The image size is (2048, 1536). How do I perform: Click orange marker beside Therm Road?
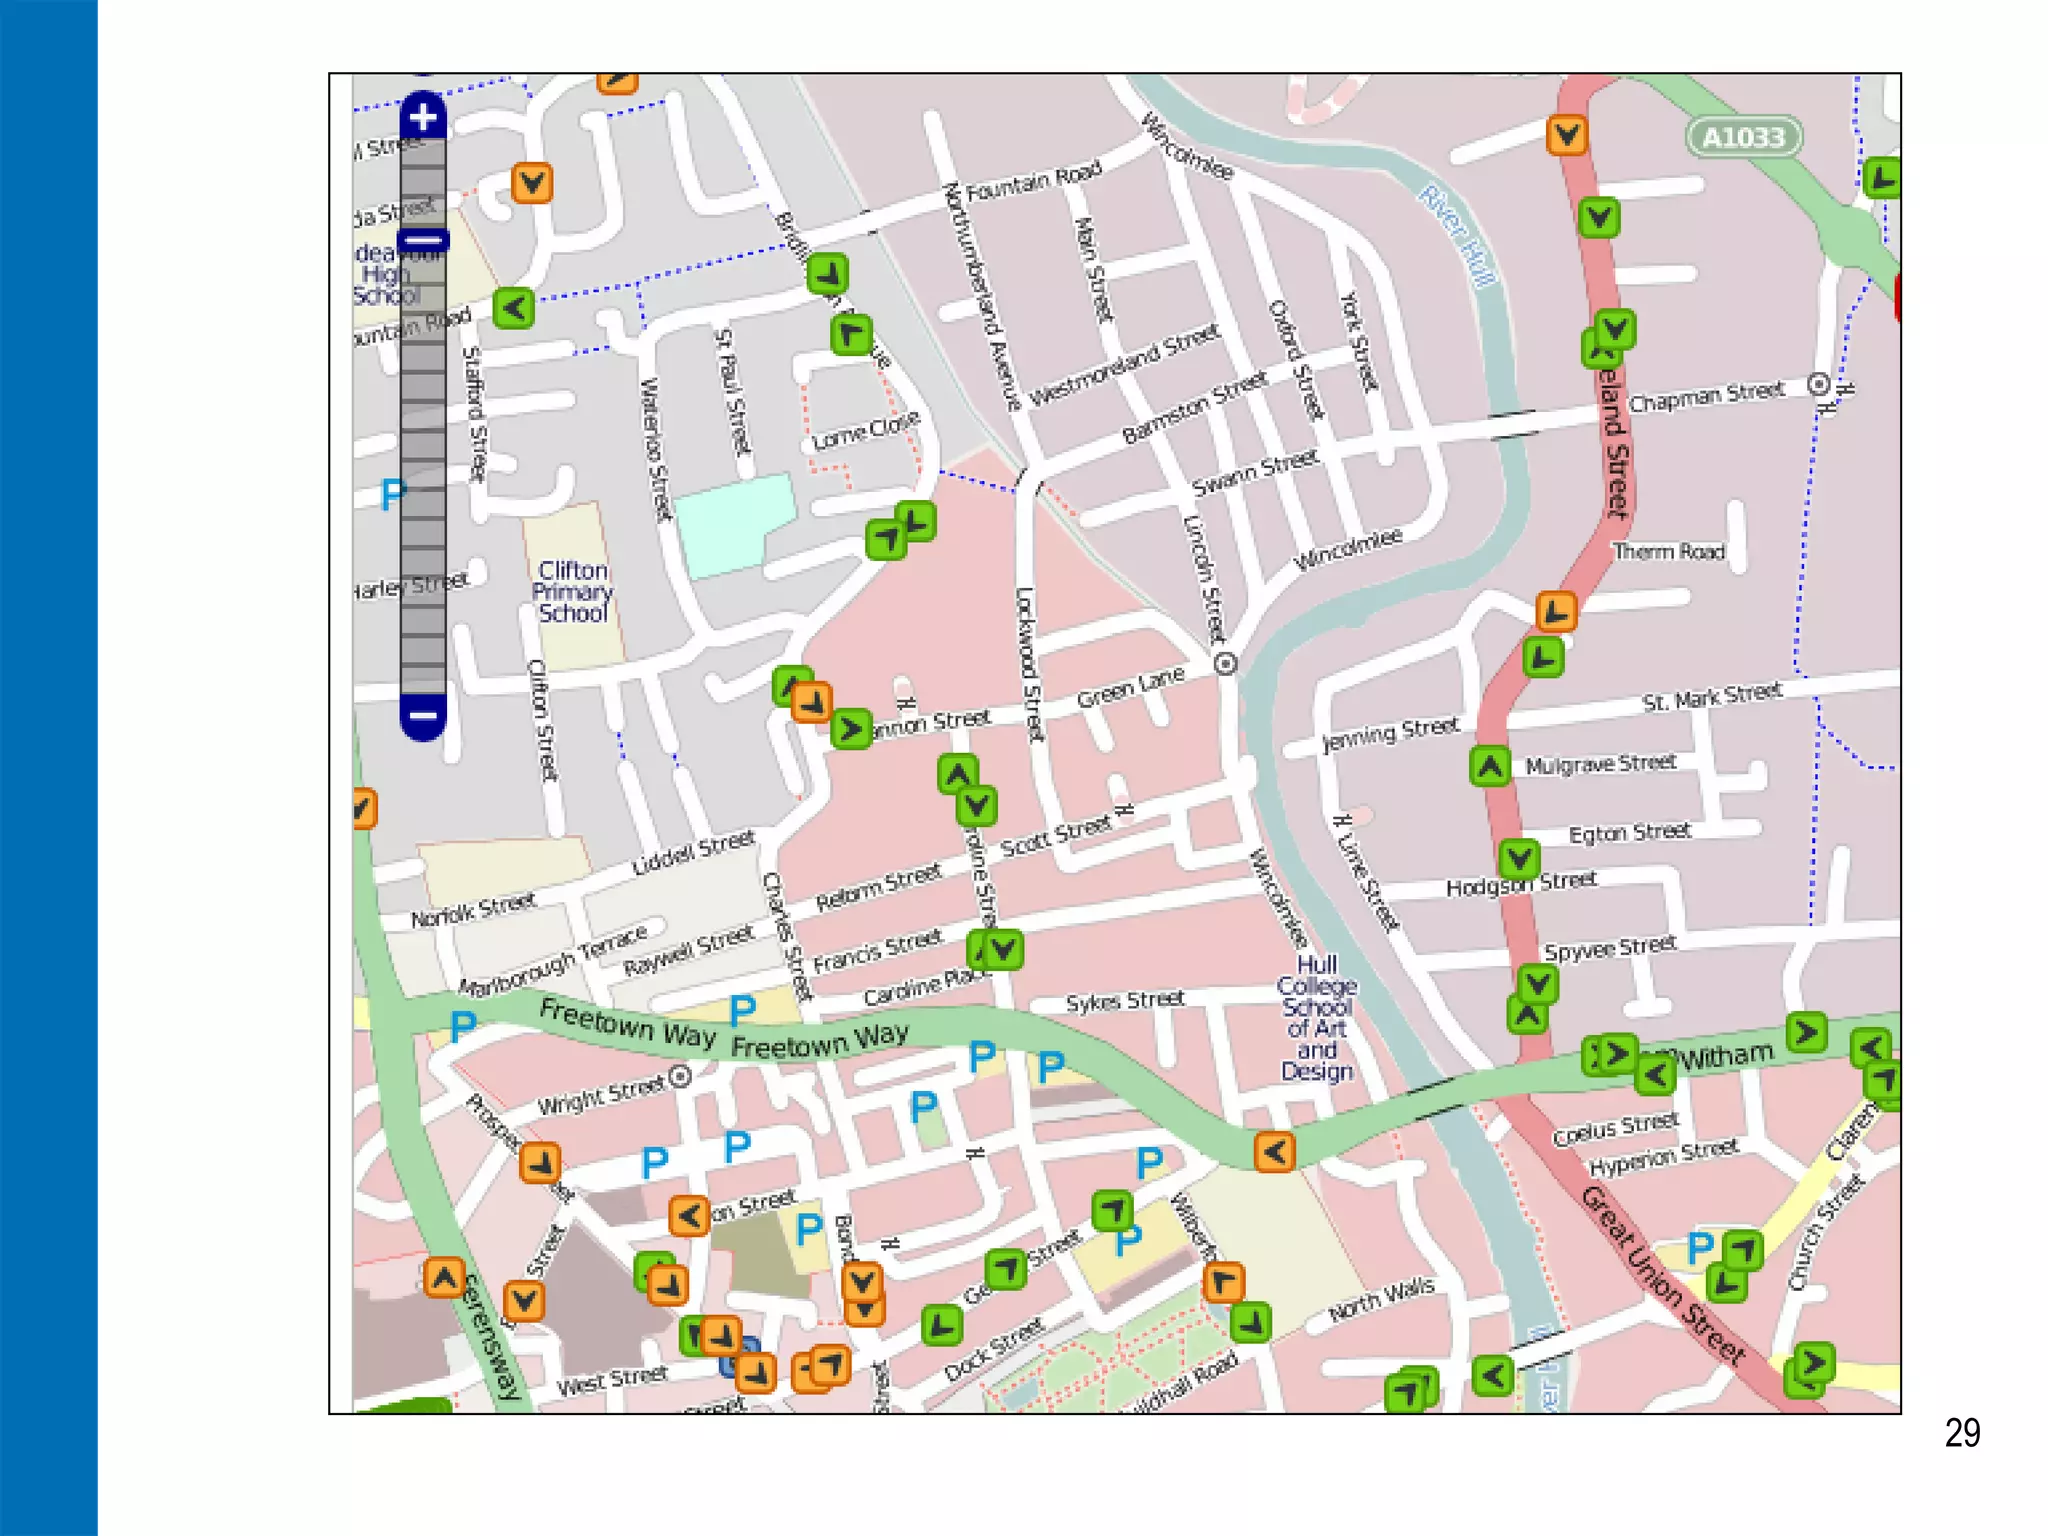[x=1556, y=611]
